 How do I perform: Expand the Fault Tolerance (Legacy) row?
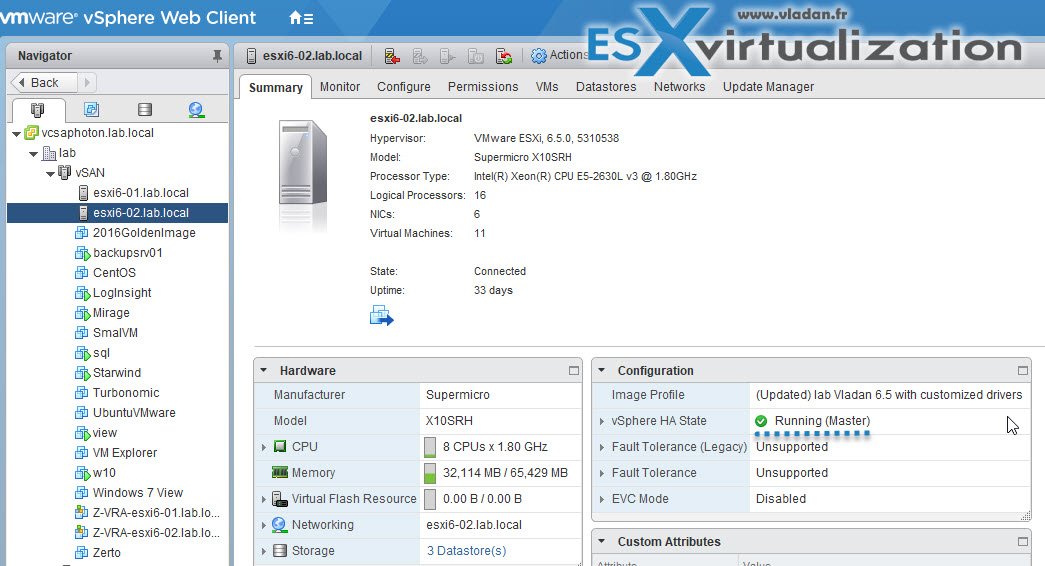602,447
